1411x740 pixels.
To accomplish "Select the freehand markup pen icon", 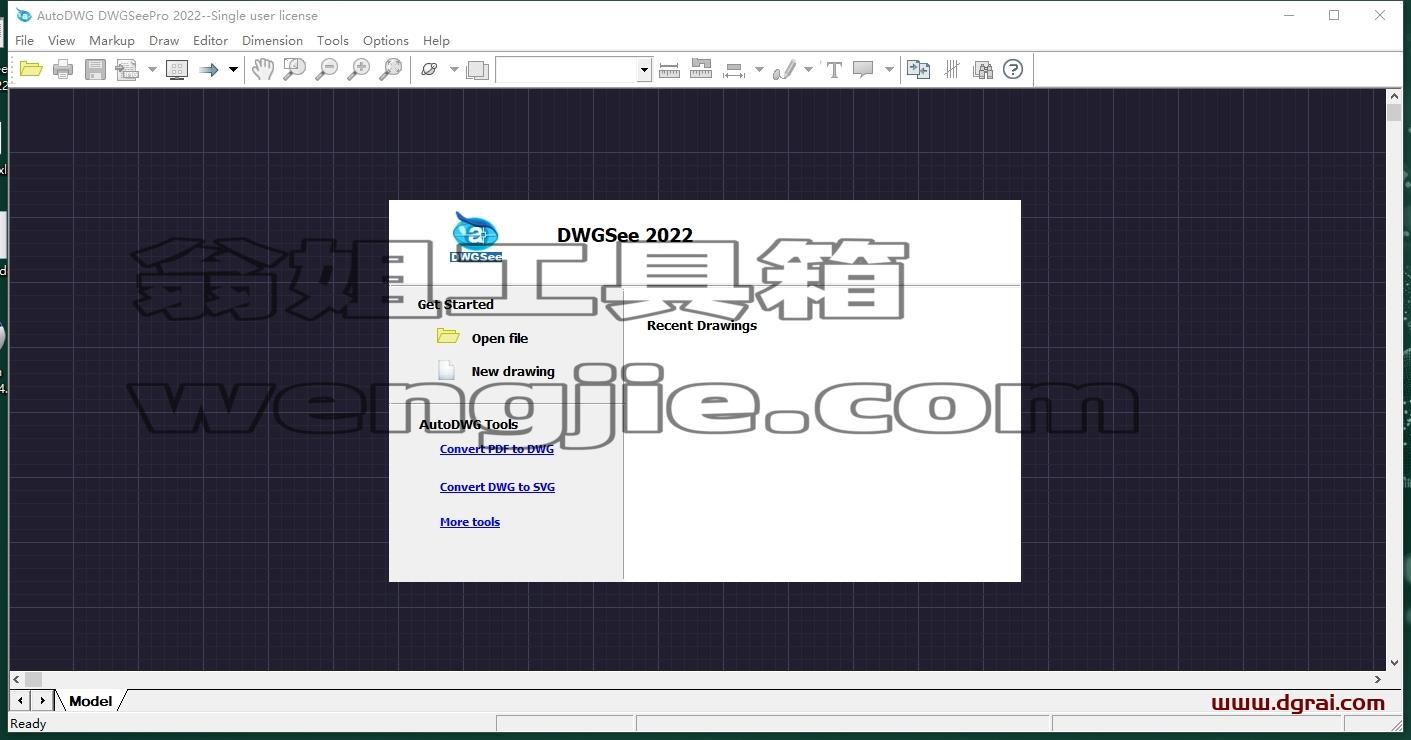I will pyautogui.click(x=784, y=69).
